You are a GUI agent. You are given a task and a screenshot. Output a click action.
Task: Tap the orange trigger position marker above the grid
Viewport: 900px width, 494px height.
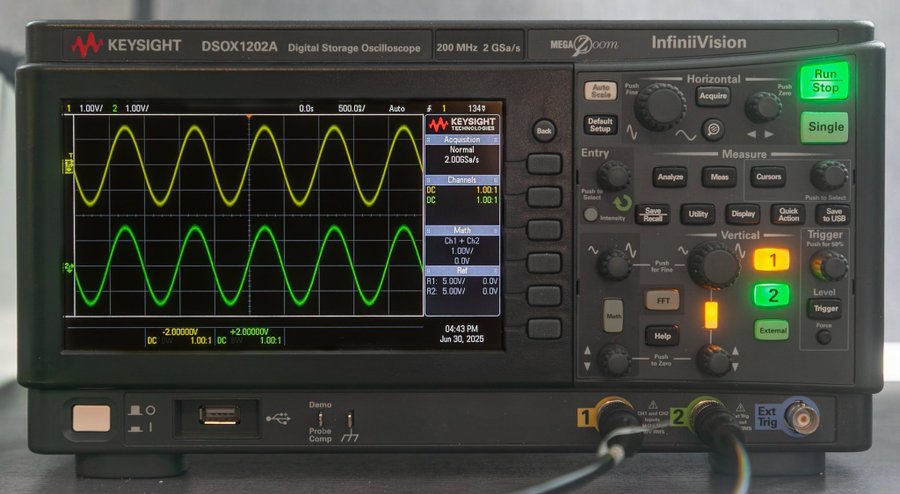pos(249,116)
